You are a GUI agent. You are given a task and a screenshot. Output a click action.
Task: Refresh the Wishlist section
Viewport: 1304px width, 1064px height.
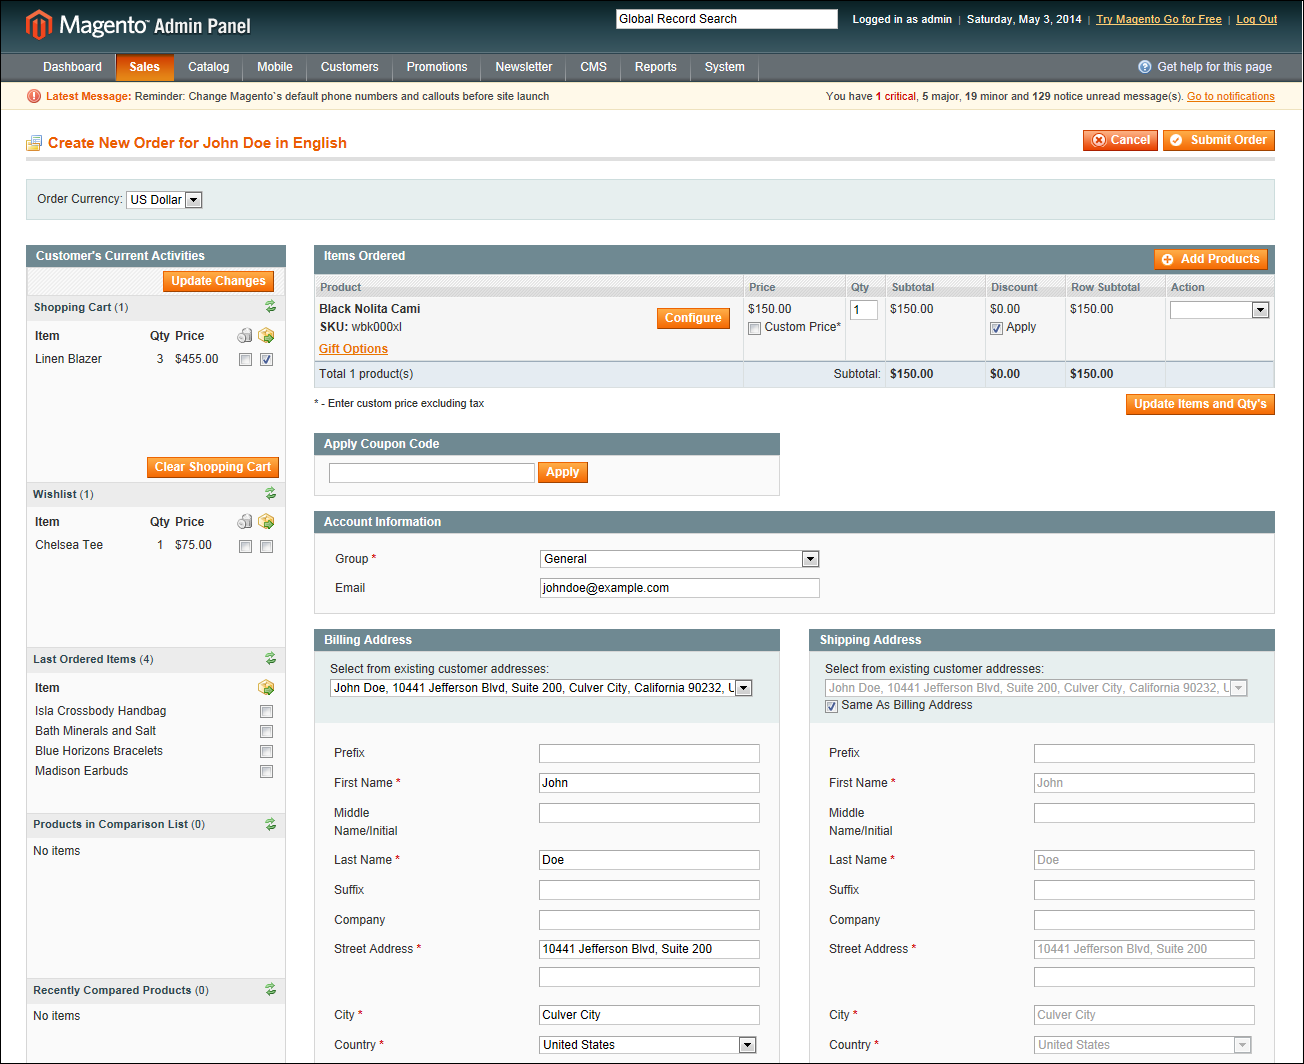(x=270, y=494)
